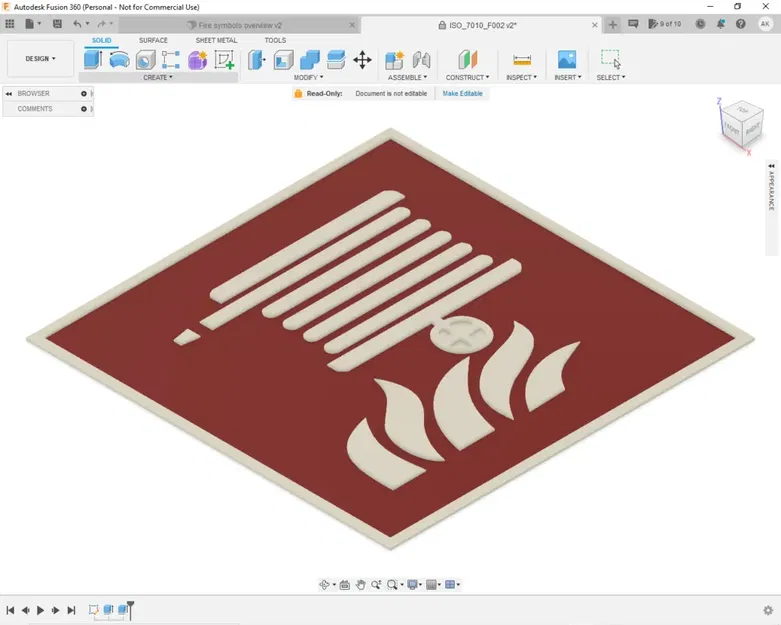
Task: Select the Create Form tool
Action: (x=198, y=60)
